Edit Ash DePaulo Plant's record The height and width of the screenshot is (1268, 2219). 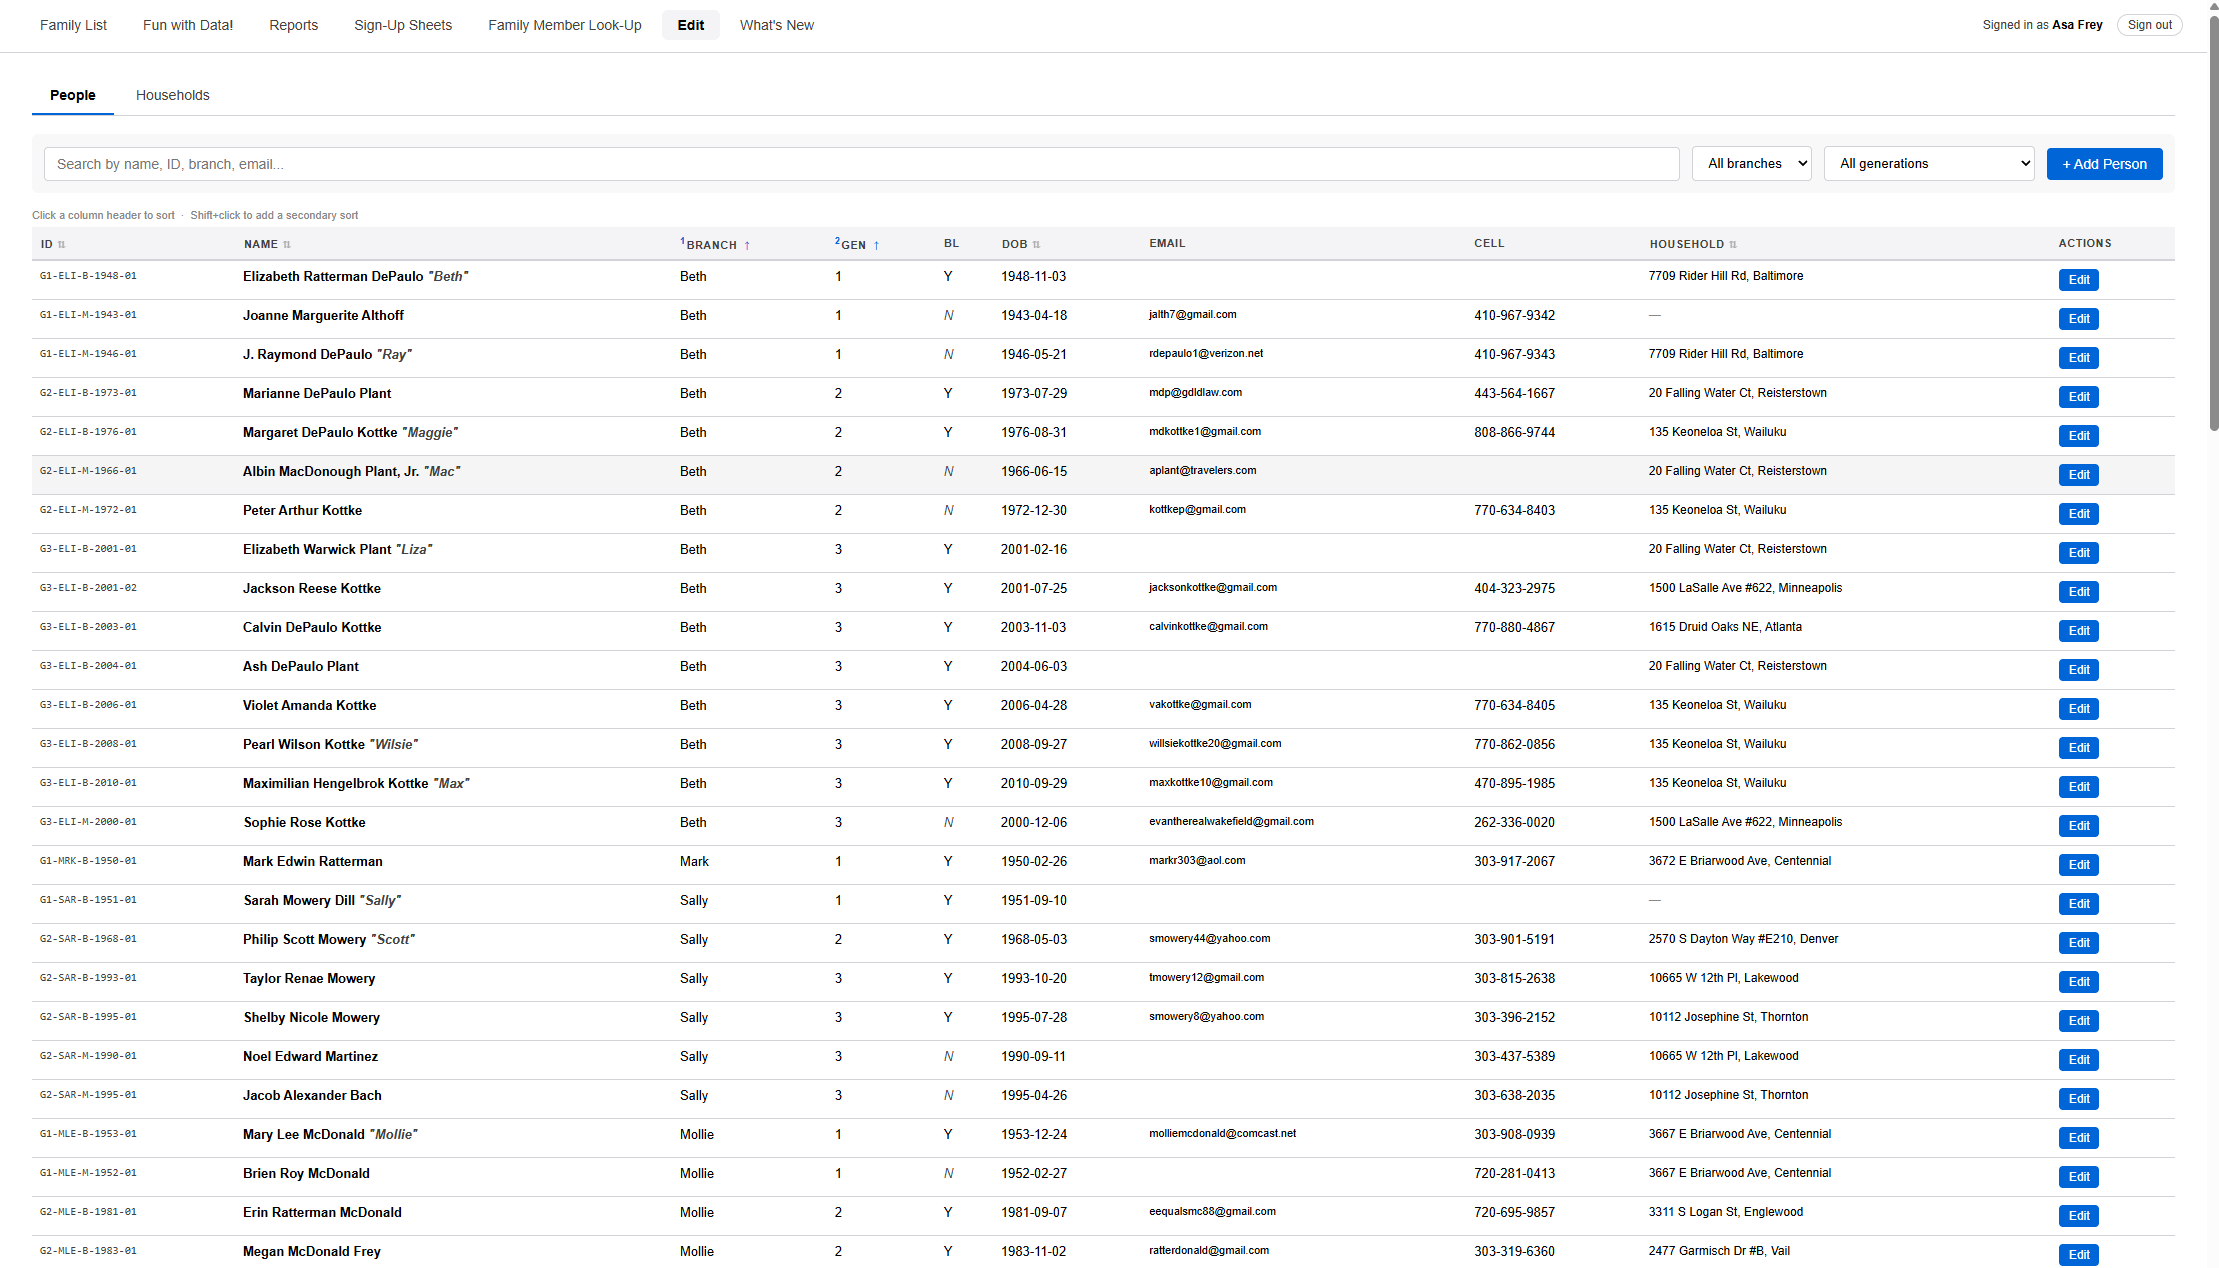(x=2078, y=670)
